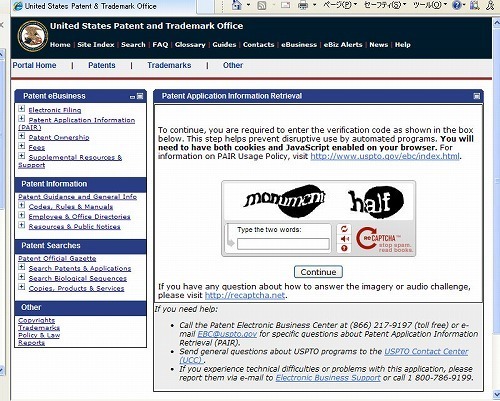Focus the 'Type the two words' field
The width and height of the screenshot is (500, 401).
click(x=283, y=244)
